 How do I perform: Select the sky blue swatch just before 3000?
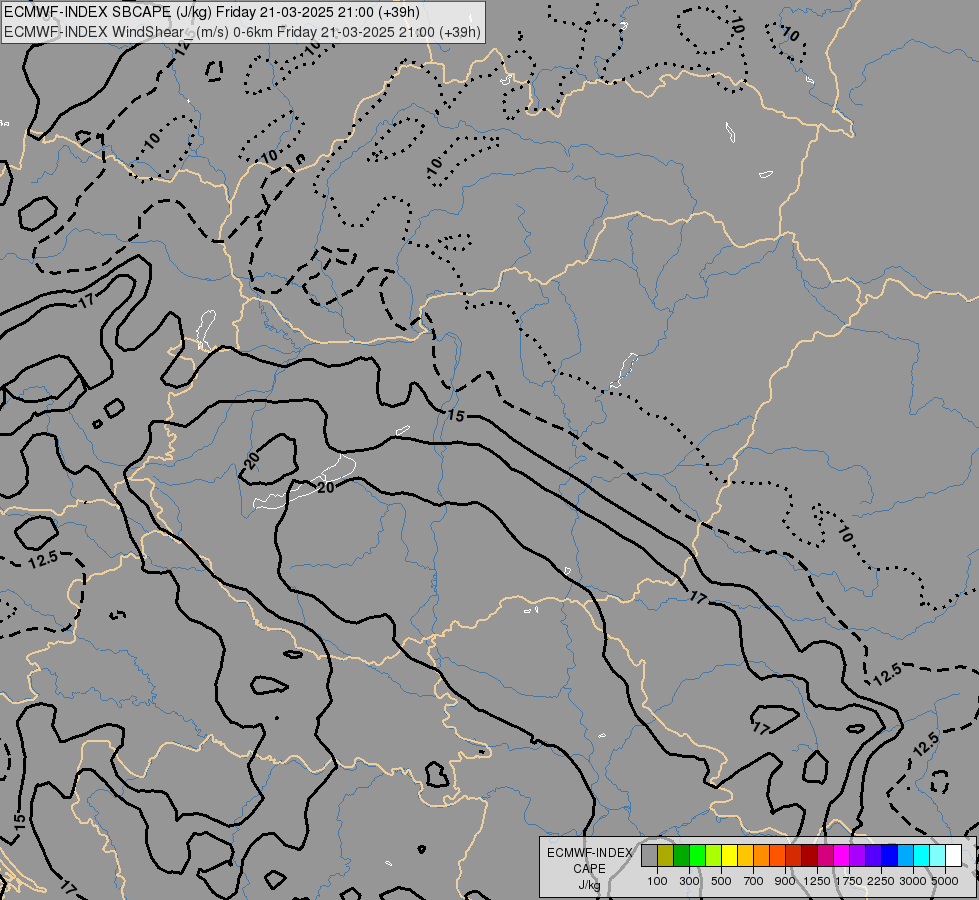[x=906, y=855]
